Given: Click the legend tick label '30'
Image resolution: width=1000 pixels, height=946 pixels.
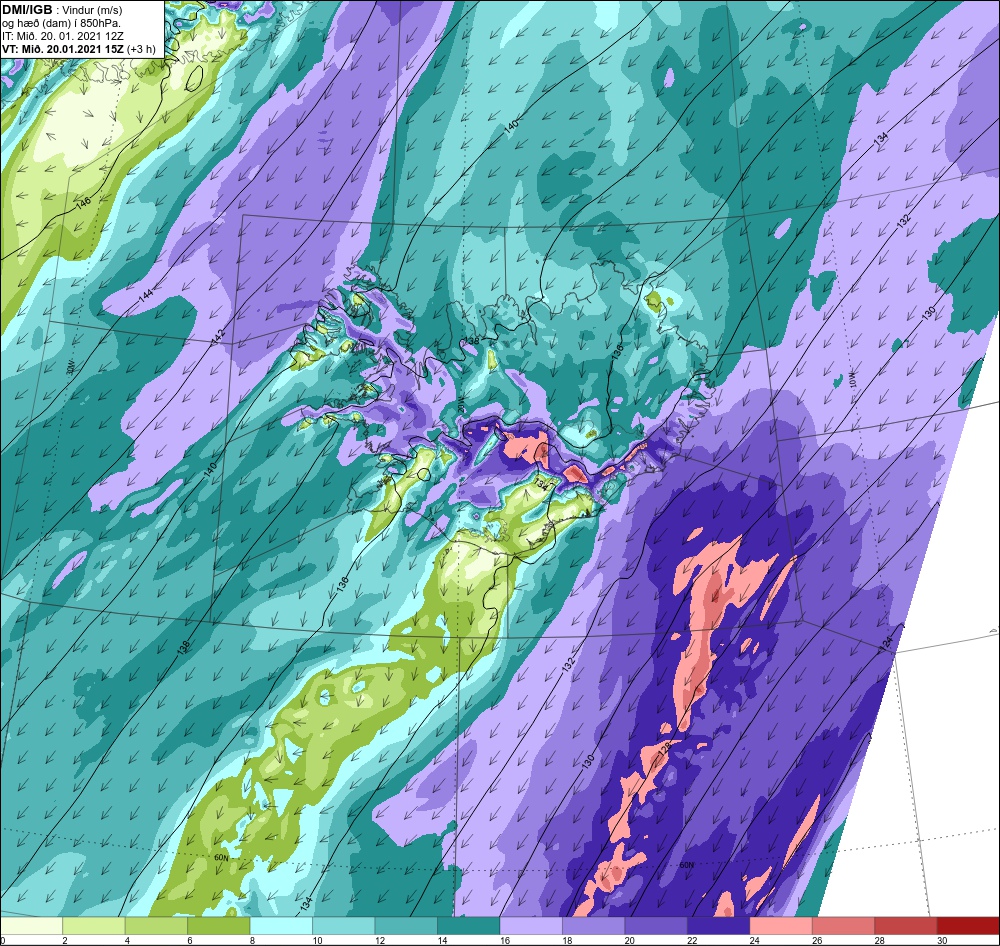Looking at the screenshot, I should tap(942, 940).
